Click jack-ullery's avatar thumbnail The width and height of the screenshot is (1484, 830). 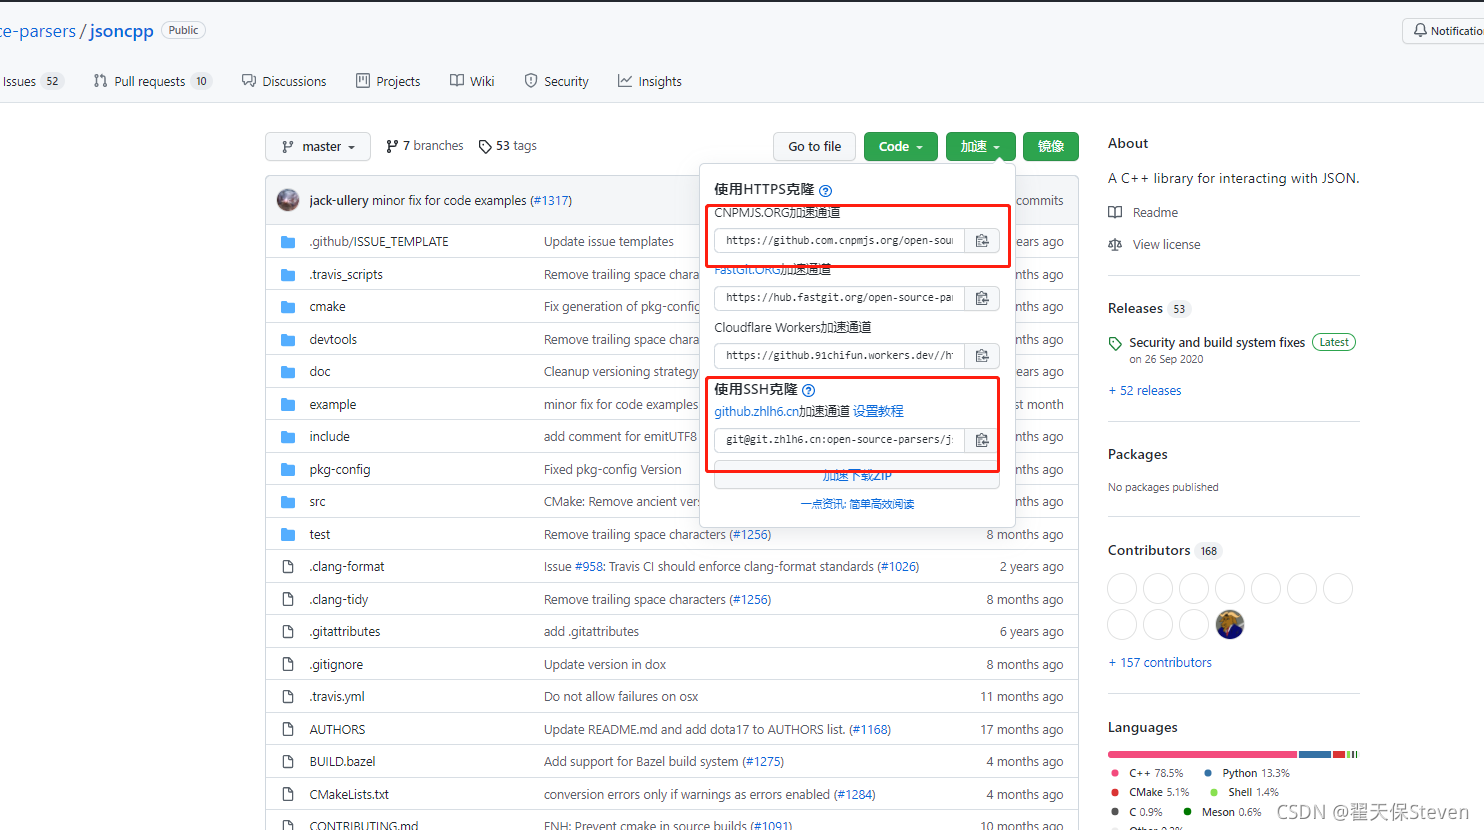(288, 200)
